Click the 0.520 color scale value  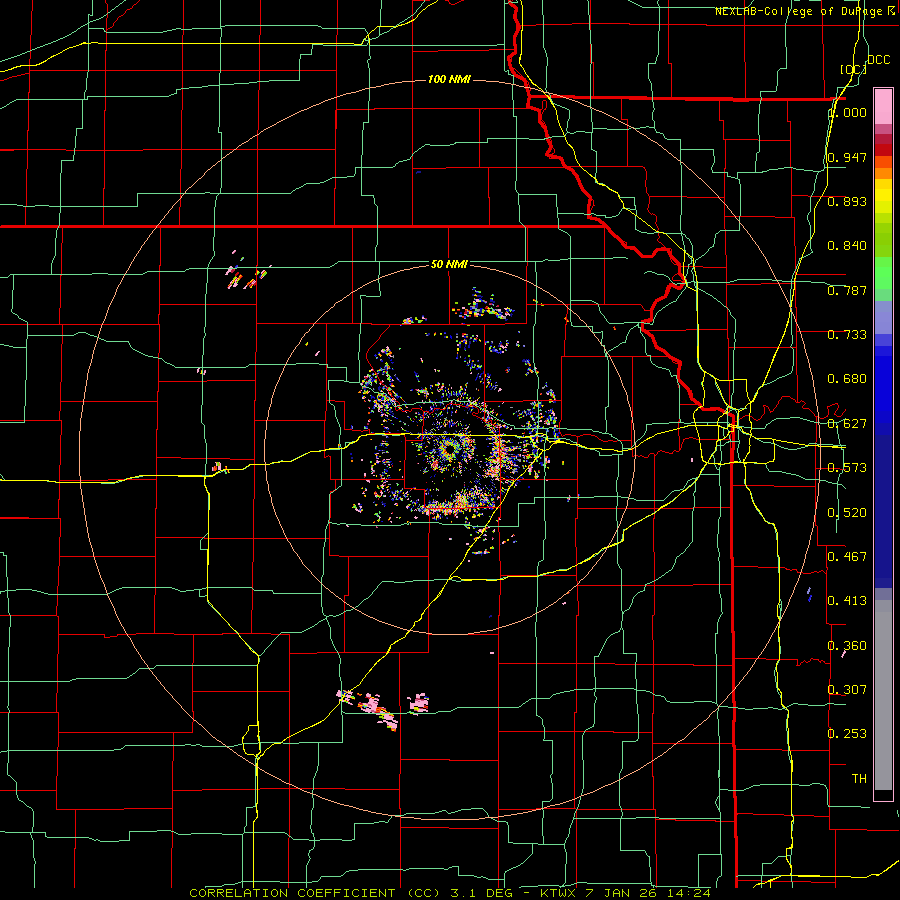point(847,513)
